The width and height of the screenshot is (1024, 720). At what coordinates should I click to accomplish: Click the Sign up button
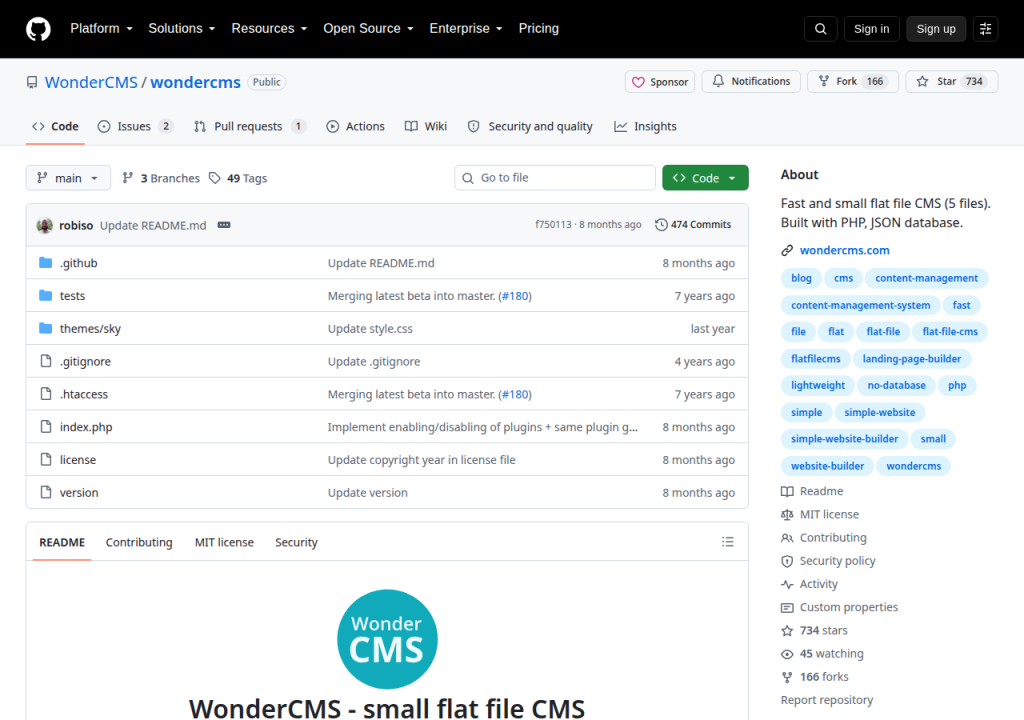[x=936, y=29]
